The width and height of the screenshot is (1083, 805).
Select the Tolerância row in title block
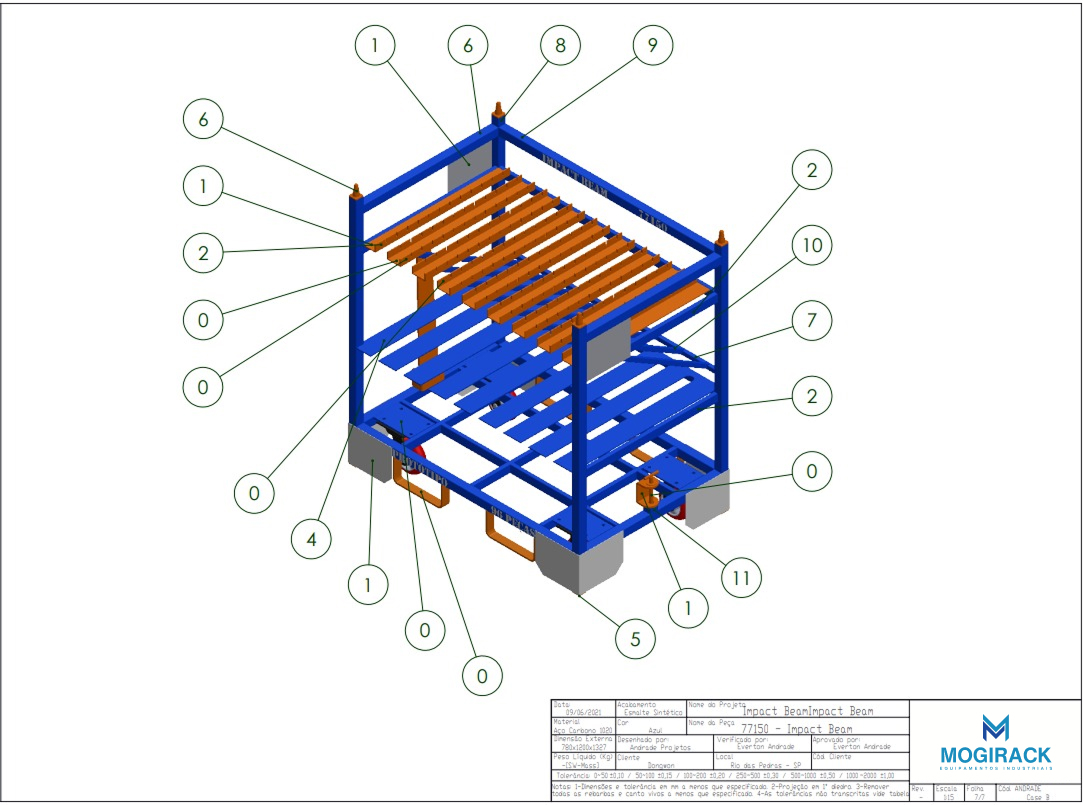pos(730,776)
